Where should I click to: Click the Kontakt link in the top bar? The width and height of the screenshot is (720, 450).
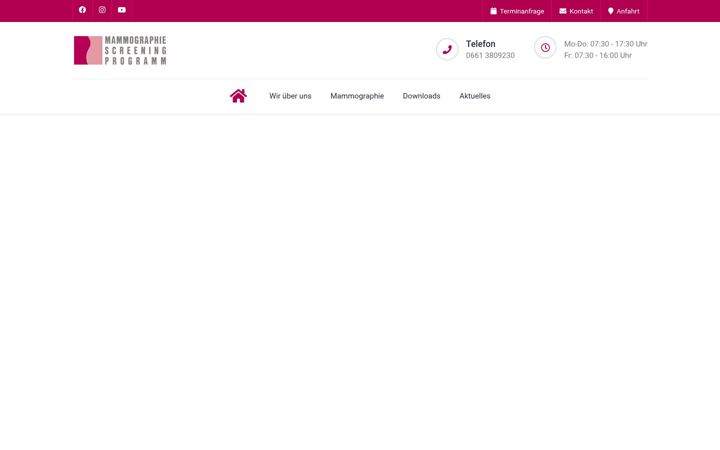[576, 11]
